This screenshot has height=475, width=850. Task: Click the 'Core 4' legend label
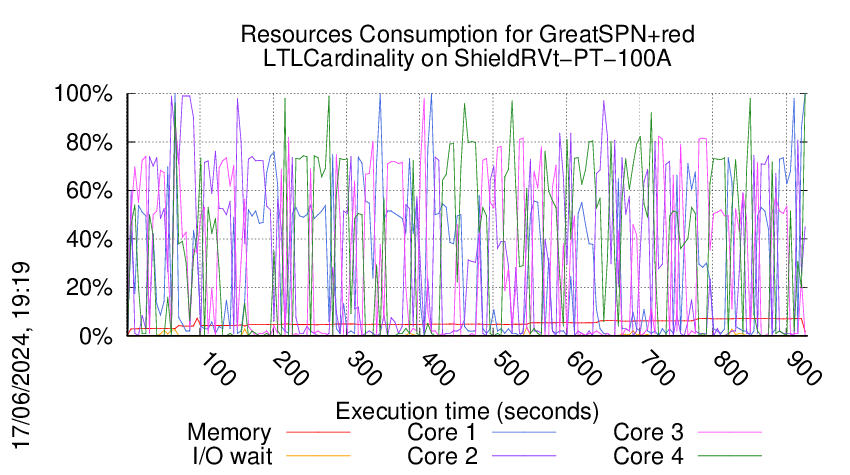[648, 456]
